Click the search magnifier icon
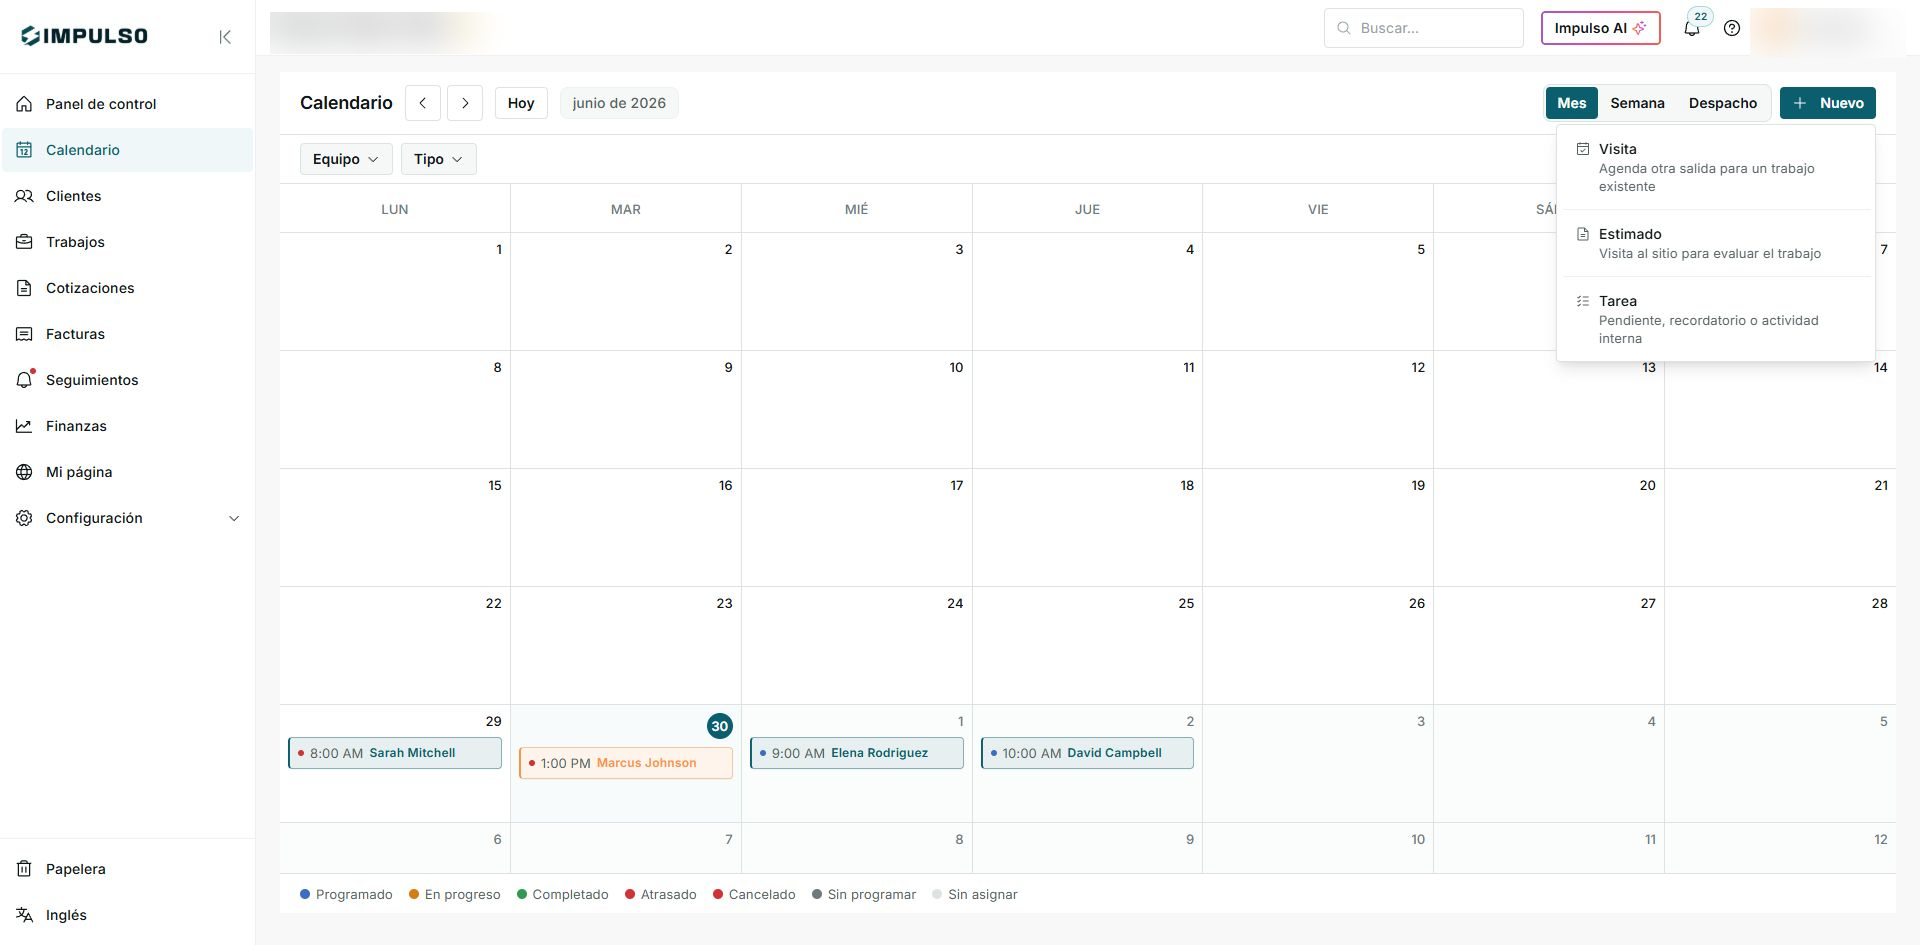The height and width of the screenshot is (945, 1920). click(x=1344, y=28)
